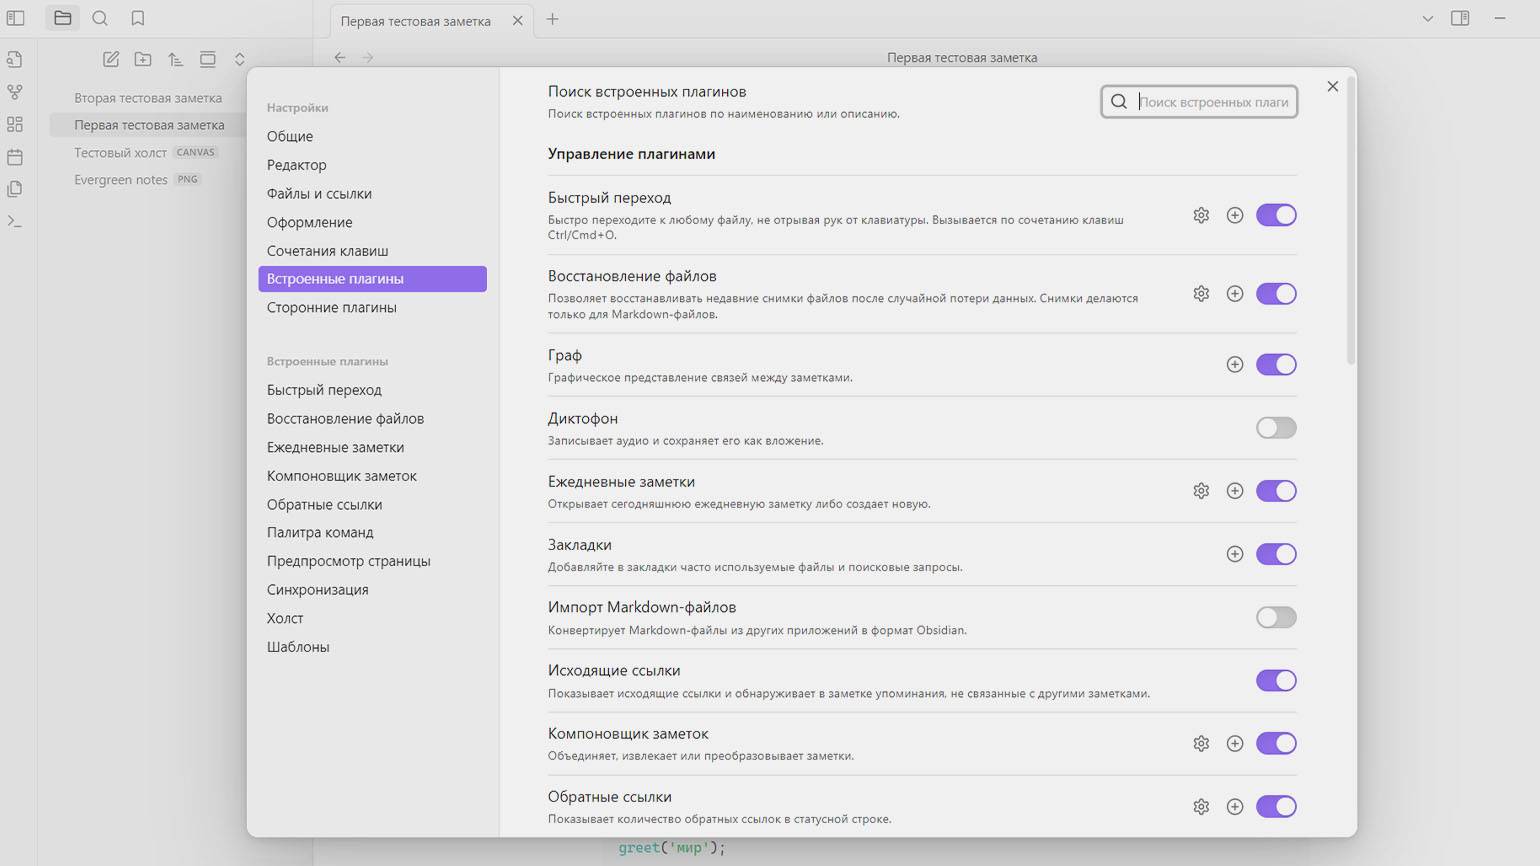This screenshot has width=1540, height=866.
Task: Open command palette terminal ribbon icon
Action: point(15,221)
